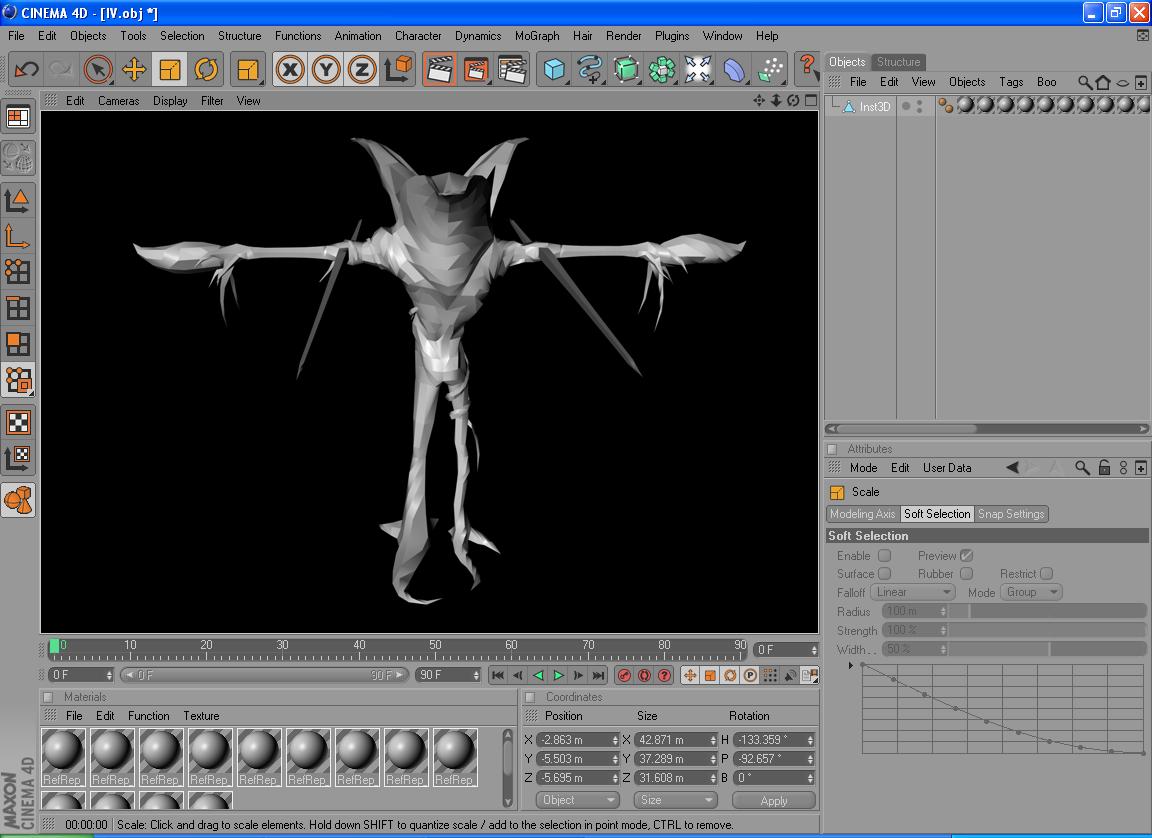
Task: Toggle X axis lock
Action: click(290, 69)
